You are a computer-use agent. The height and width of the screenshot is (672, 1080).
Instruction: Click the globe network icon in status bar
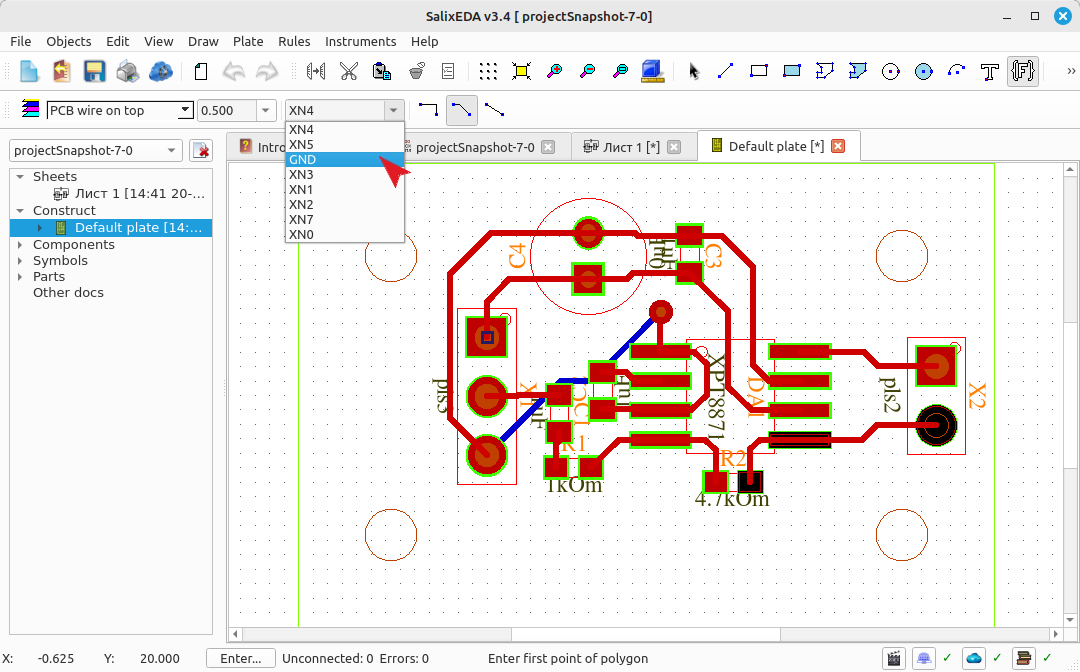924,658
